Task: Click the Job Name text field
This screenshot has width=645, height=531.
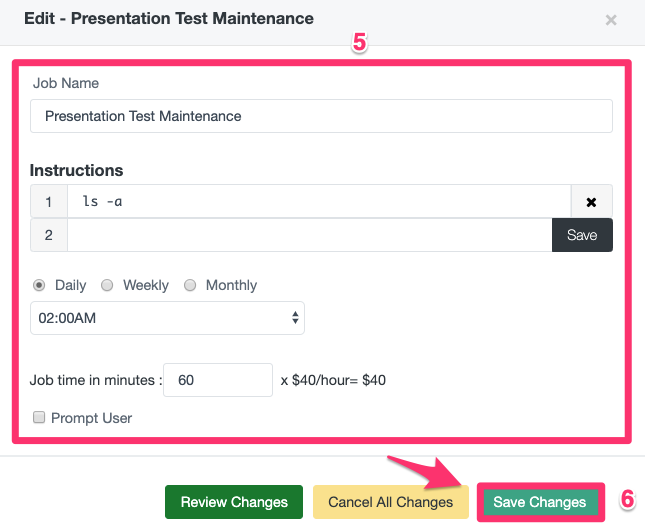Action: pos(320,116)
